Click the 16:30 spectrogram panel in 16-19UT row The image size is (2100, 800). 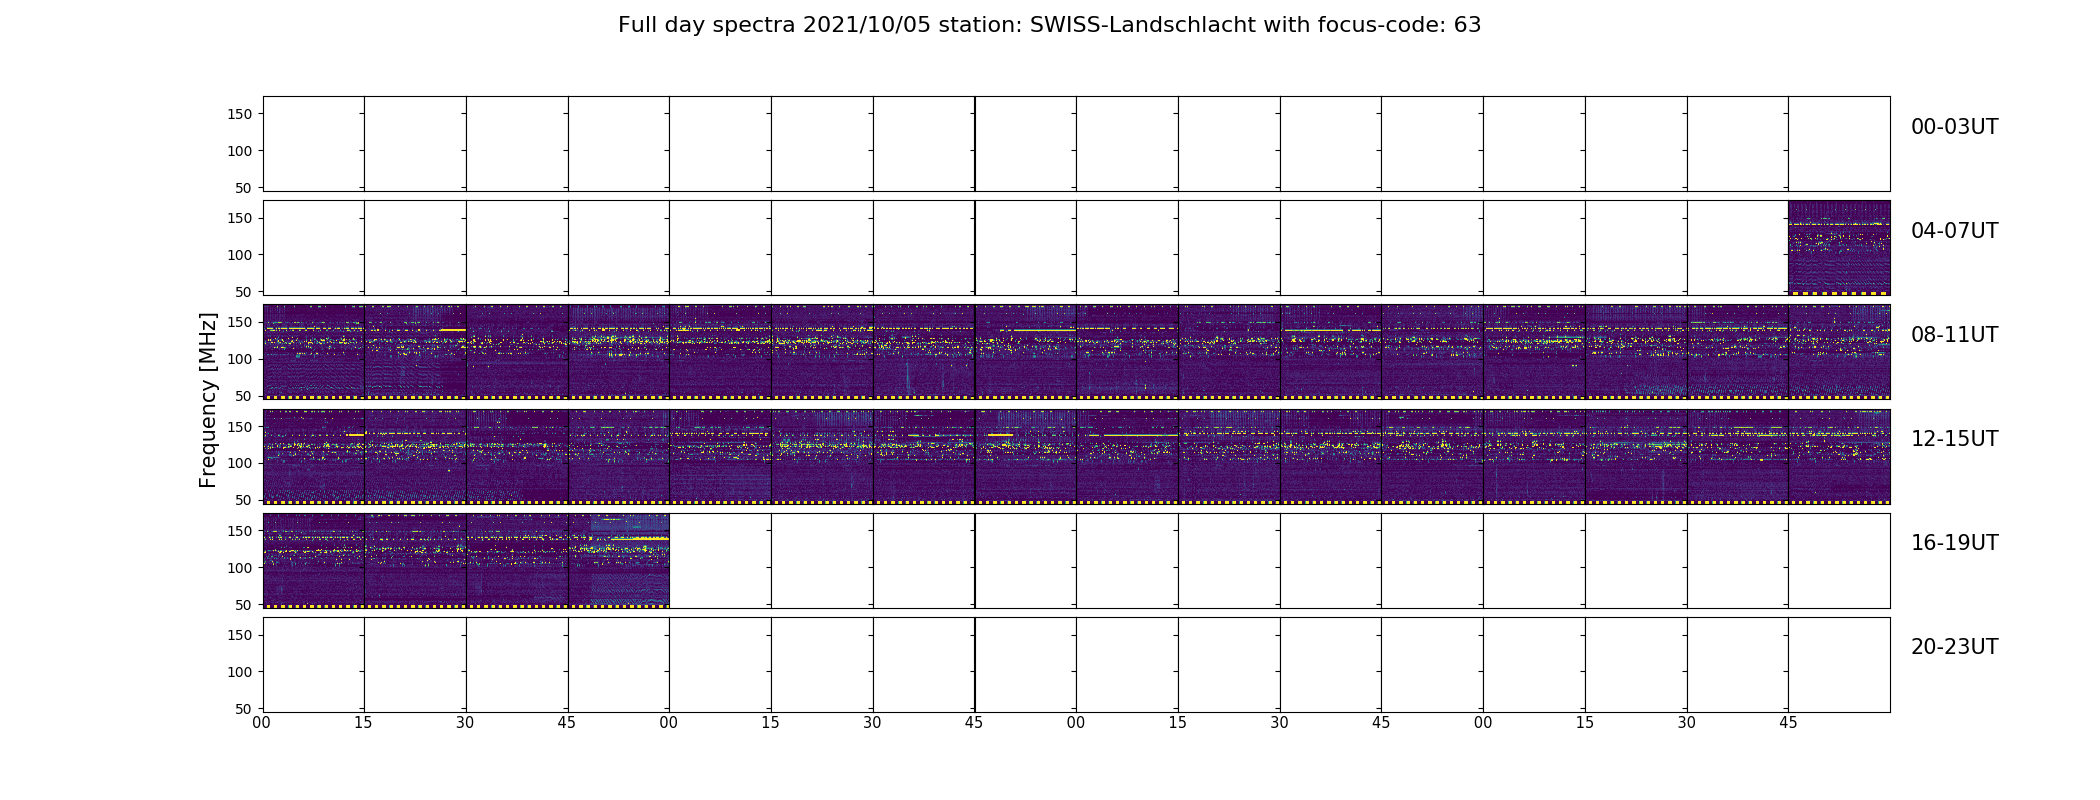click(517, 560)
